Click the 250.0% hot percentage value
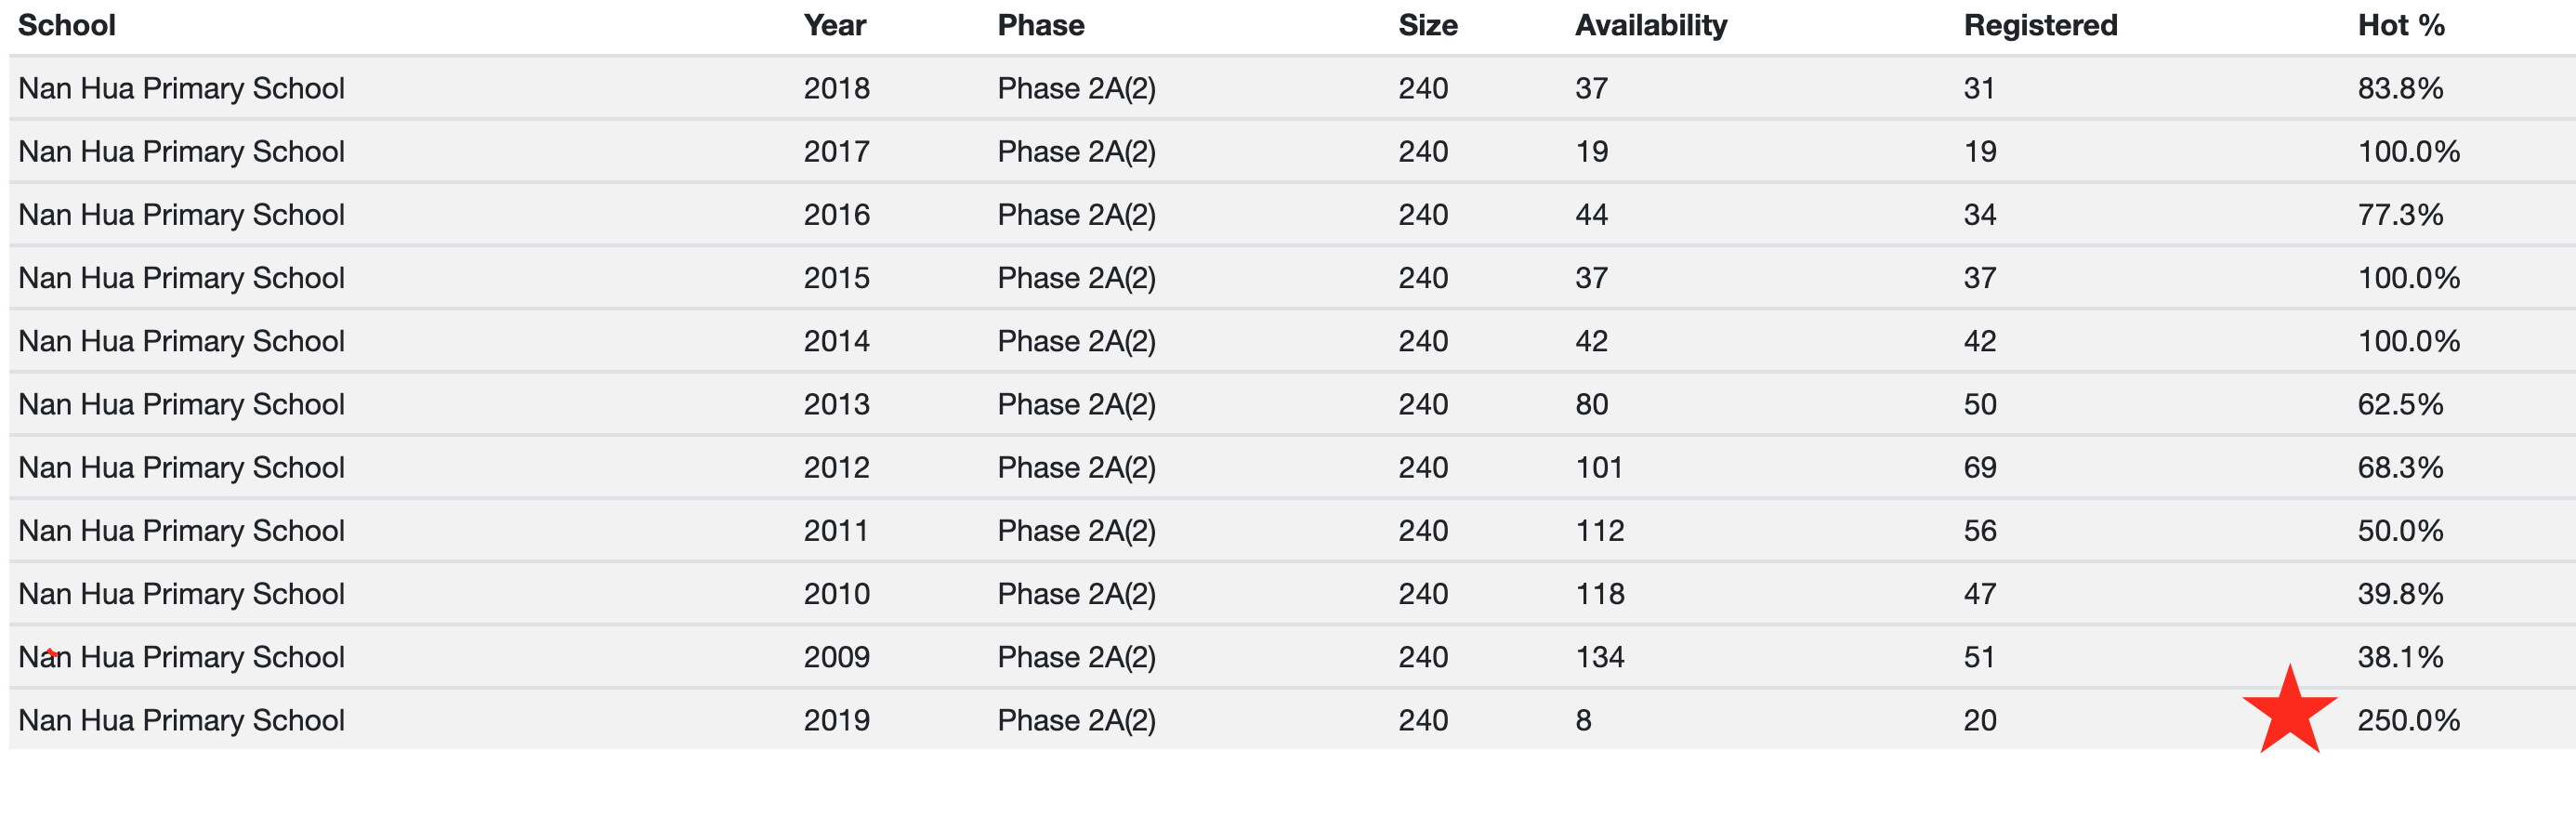This screenshot has width=2576, height=829. (x=2408, y=721)
